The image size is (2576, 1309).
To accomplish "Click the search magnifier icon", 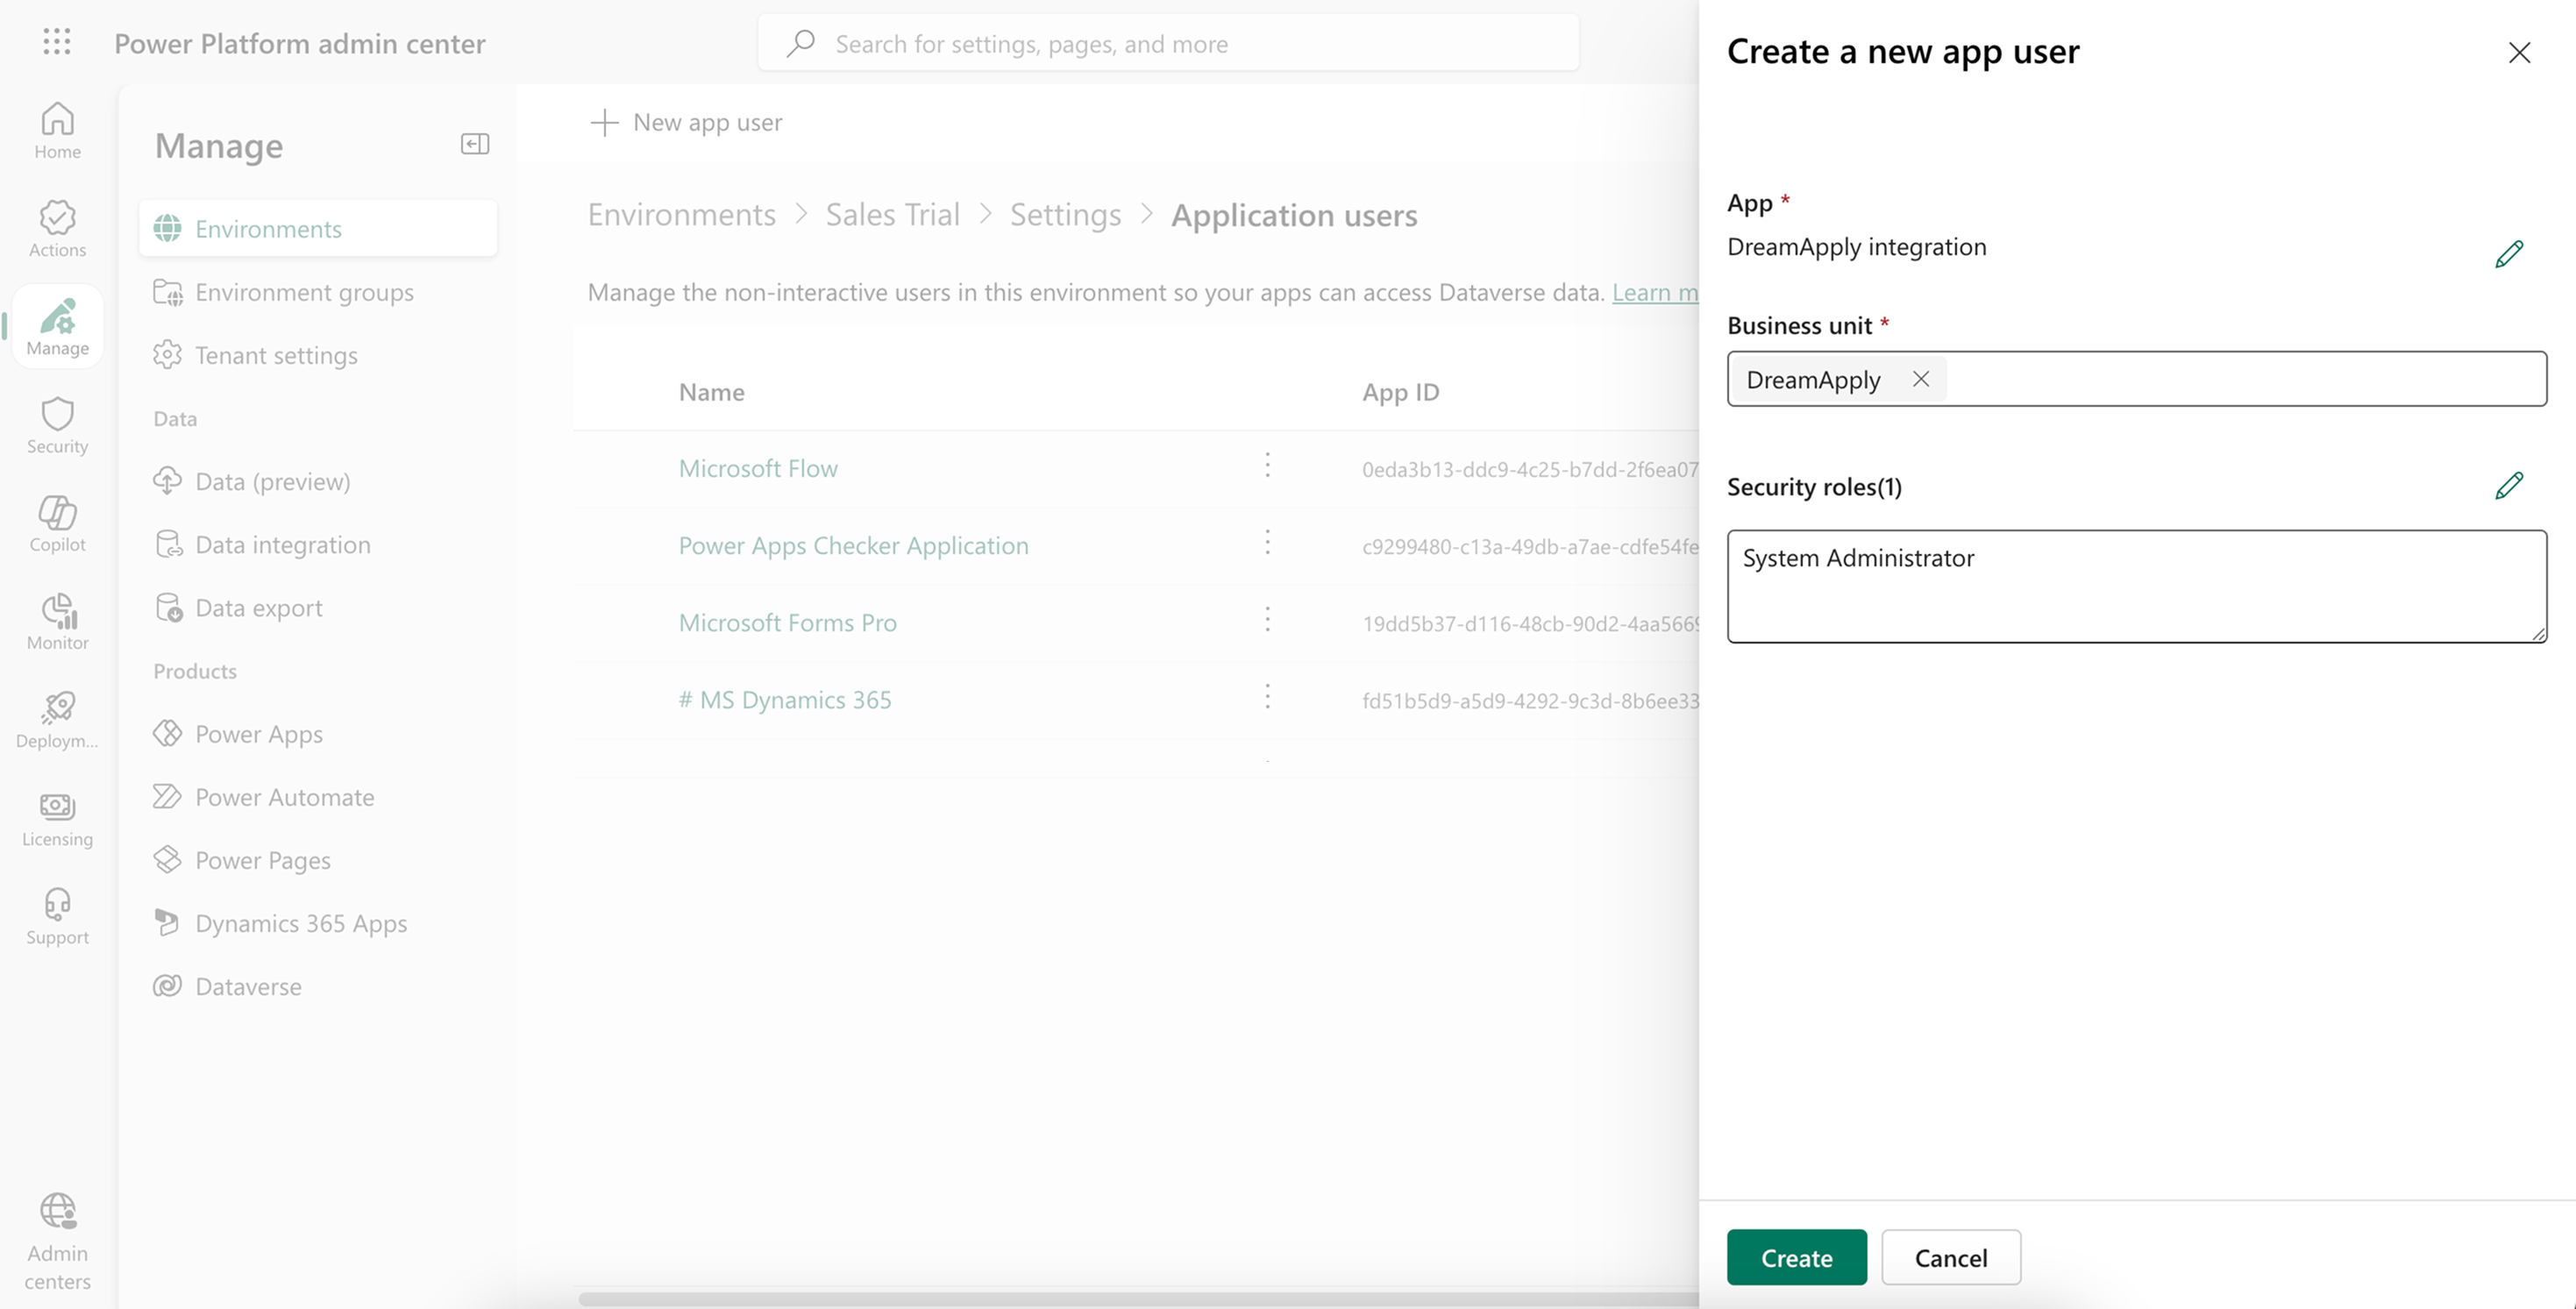I will click(x=800, y=43).
